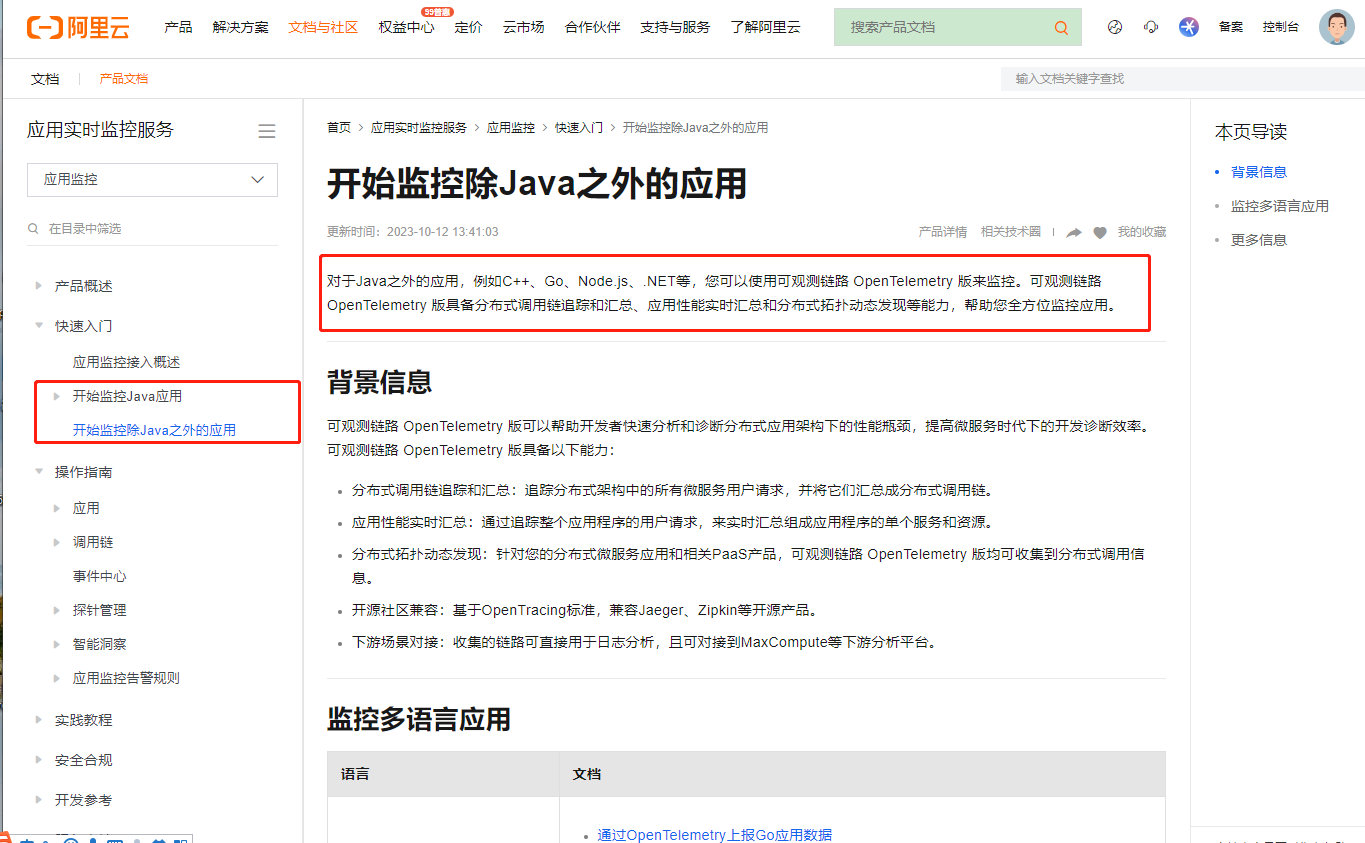Expand the 探针管理 tree node
Image resolution: width=1365 pixels, height=843 pixels.
click(57, 611)
